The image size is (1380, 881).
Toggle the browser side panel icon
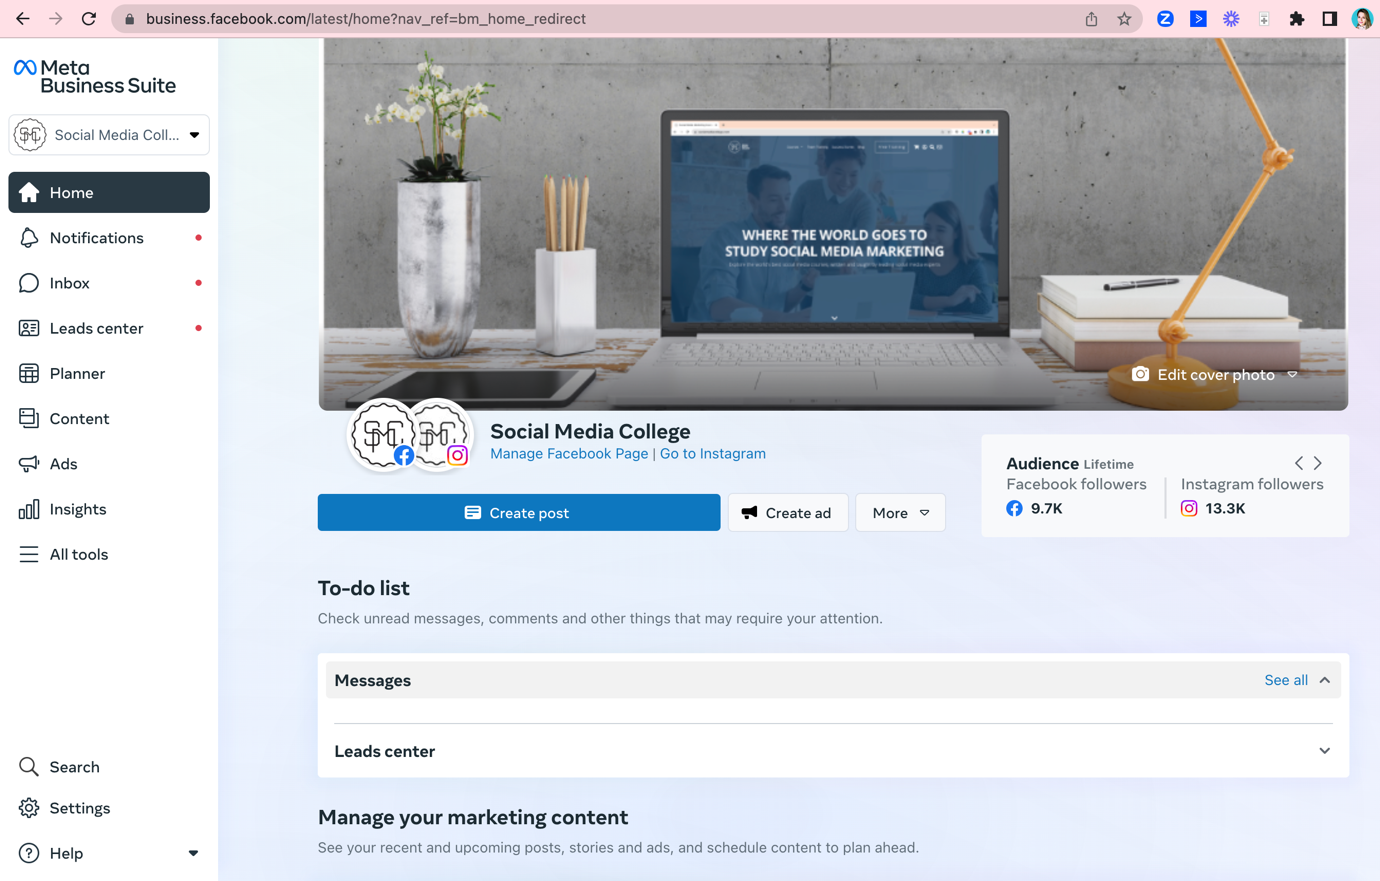pyautogui.click(x=1329, y=19)
